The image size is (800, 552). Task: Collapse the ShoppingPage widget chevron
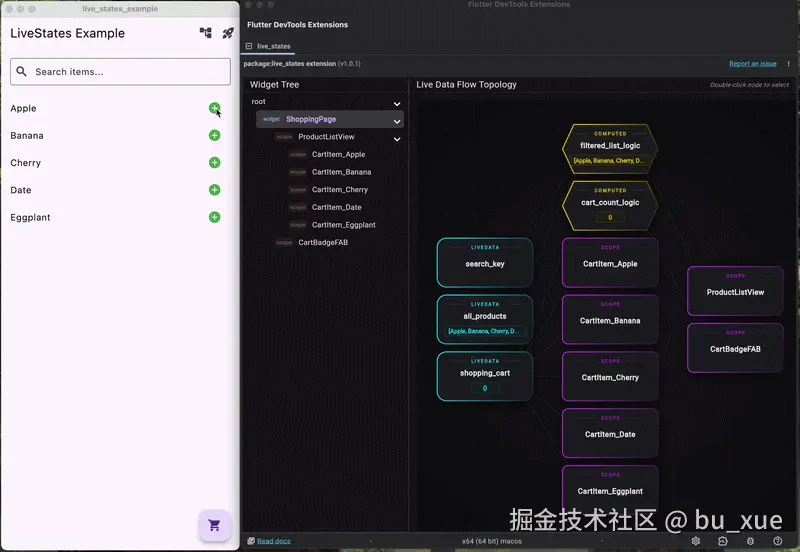[x=397, y=121]
